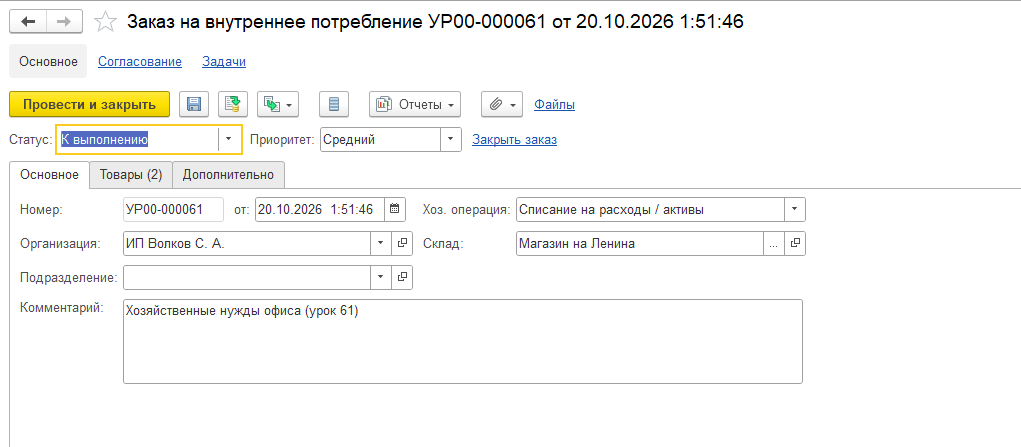Screen dimensions: 1021x447
Task: Click the Статус field with К выполнению
Action: coord(137,139)
